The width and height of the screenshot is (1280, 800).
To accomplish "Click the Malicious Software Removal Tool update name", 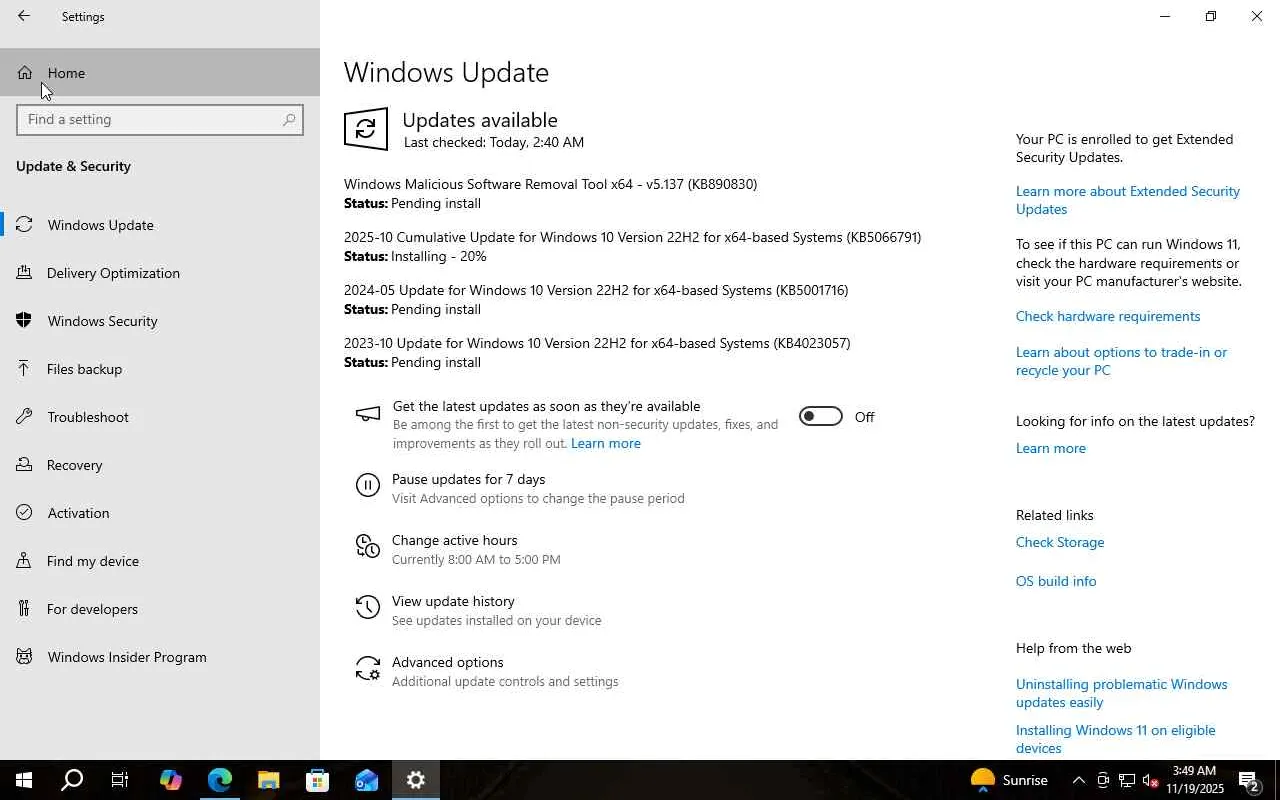I will tap(550, 184).
